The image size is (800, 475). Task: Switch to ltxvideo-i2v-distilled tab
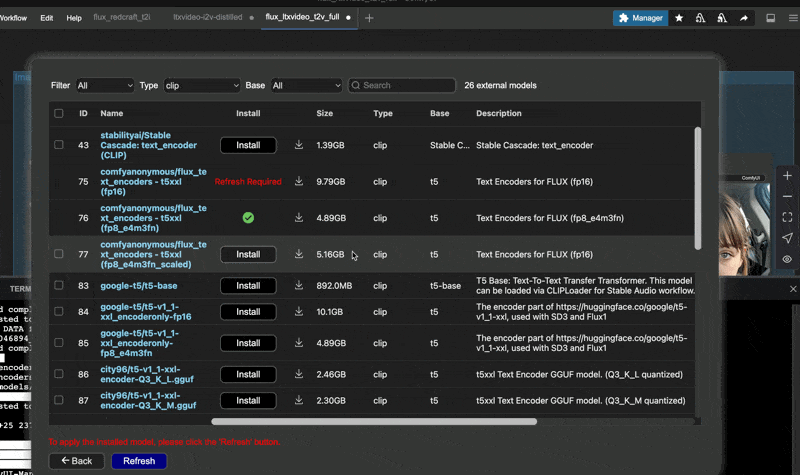point(208,17)
